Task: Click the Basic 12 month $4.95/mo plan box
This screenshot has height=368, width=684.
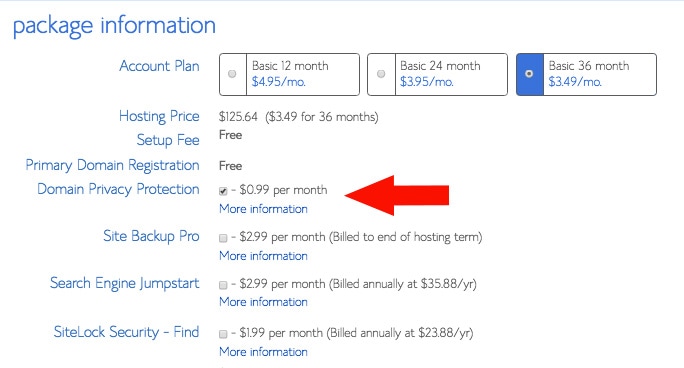Action: [x=289, y=74]
